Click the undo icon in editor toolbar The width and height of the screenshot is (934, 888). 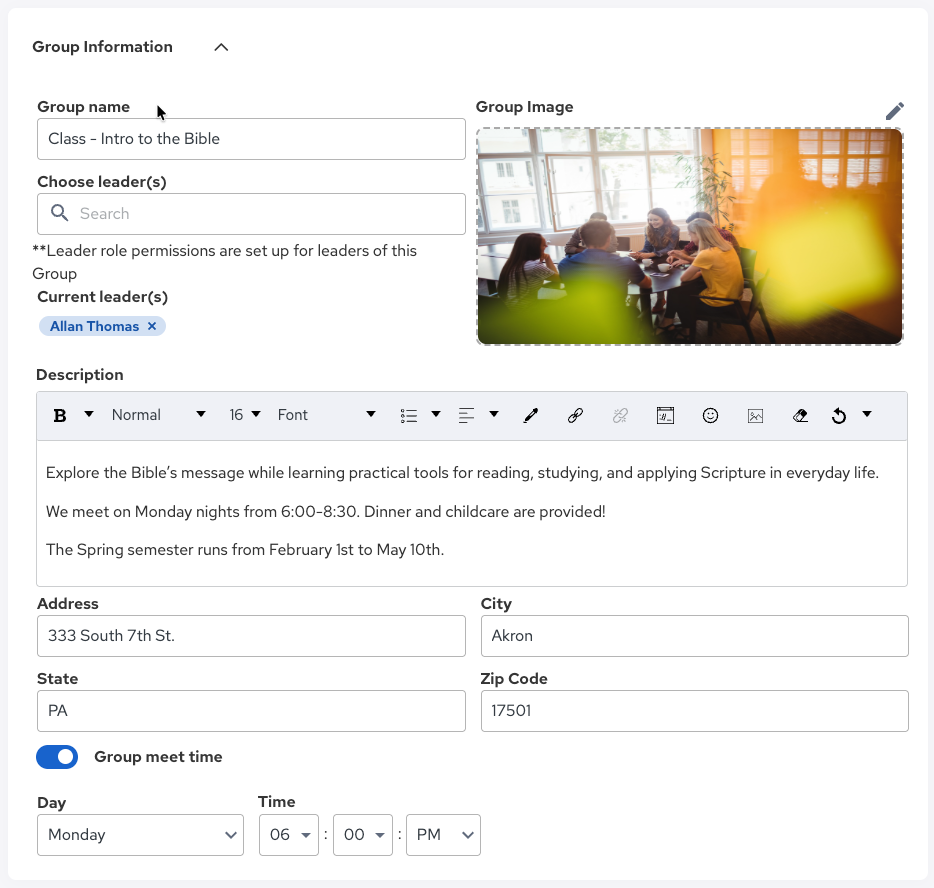point(839,416)
